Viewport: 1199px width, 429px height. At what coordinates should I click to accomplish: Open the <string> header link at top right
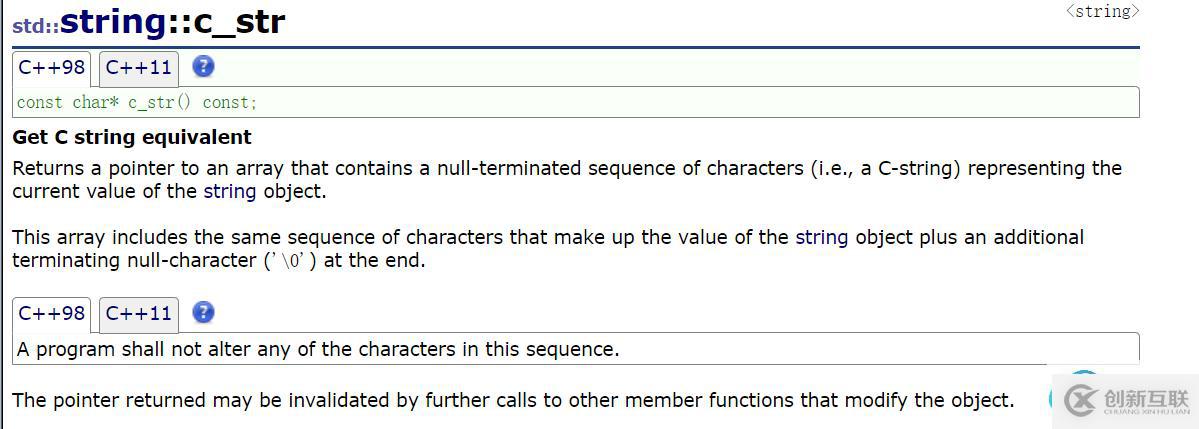(x=1102, y=11)
